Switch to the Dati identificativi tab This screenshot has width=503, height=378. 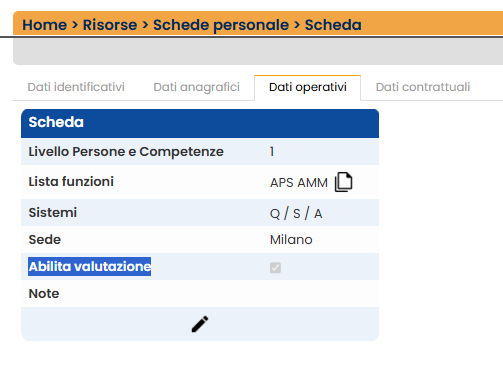point(76,87)
